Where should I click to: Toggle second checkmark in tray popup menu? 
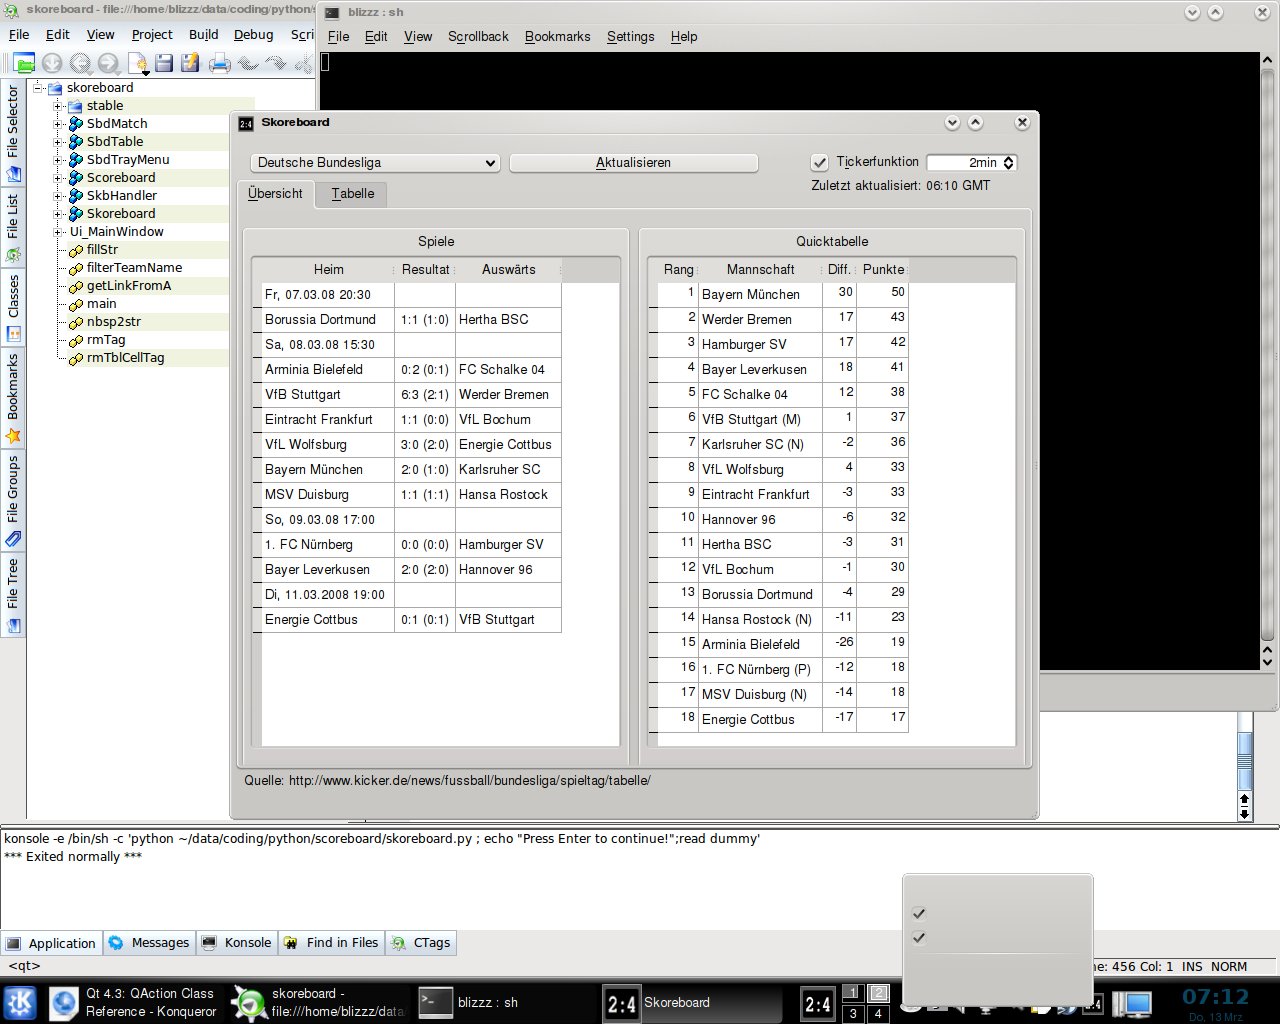(x=919, y=938)
